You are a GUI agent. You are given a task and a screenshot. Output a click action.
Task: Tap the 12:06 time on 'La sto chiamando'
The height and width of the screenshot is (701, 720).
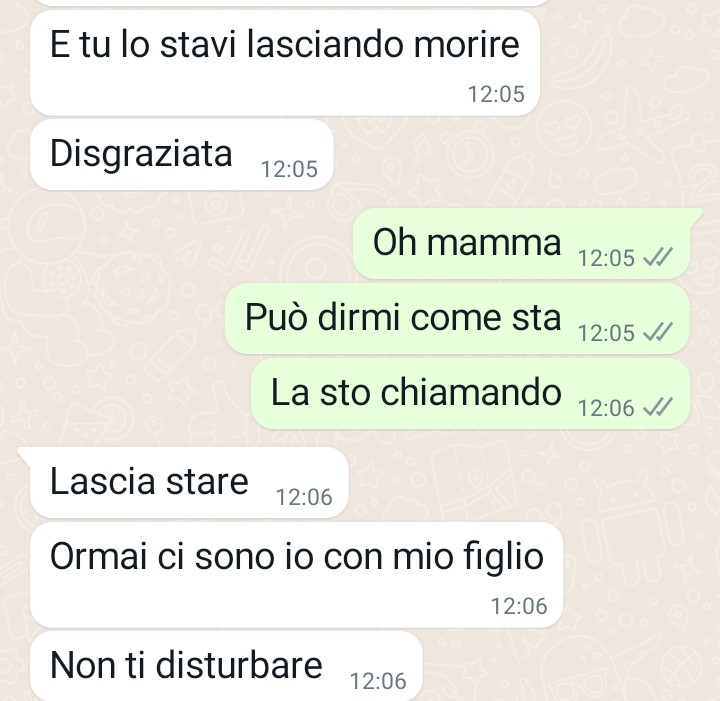606,409
